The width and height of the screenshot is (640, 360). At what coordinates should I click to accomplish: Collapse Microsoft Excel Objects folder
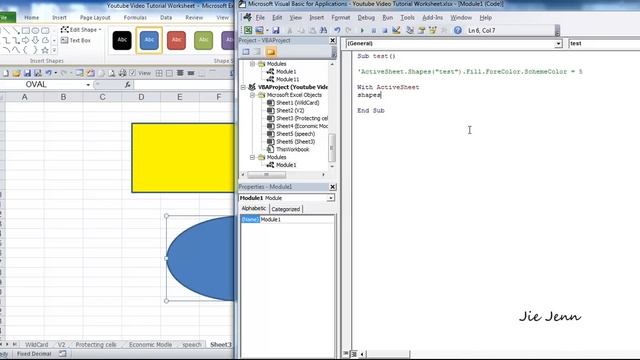(252, 95)
